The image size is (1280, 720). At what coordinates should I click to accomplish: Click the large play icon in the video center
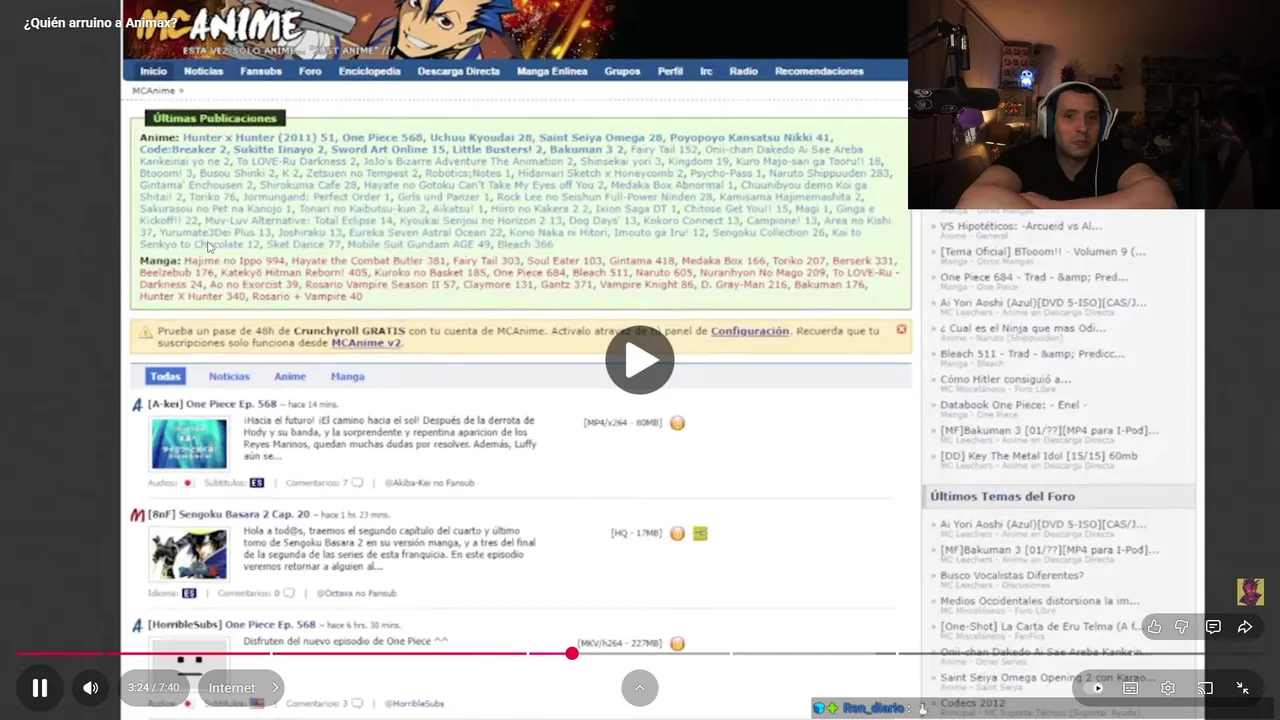click(640, 360)
